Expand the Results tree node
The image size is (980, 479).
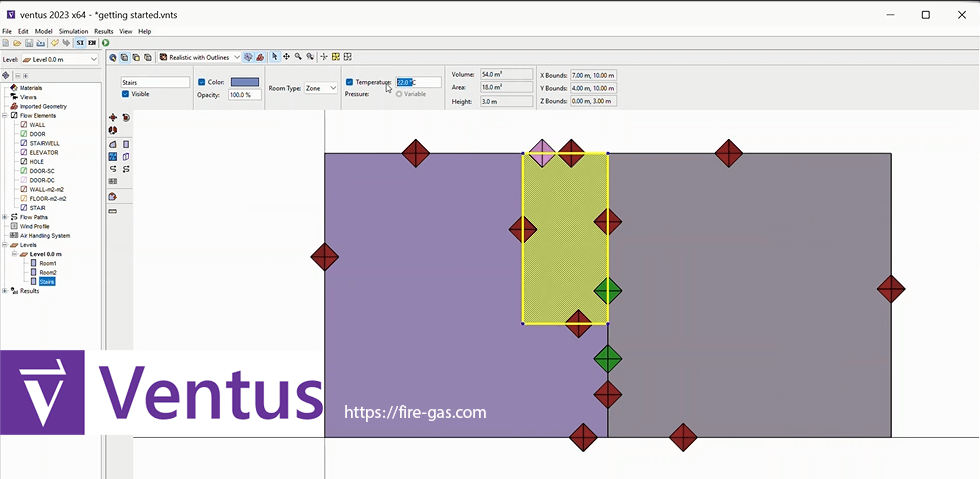click(5, 291)
